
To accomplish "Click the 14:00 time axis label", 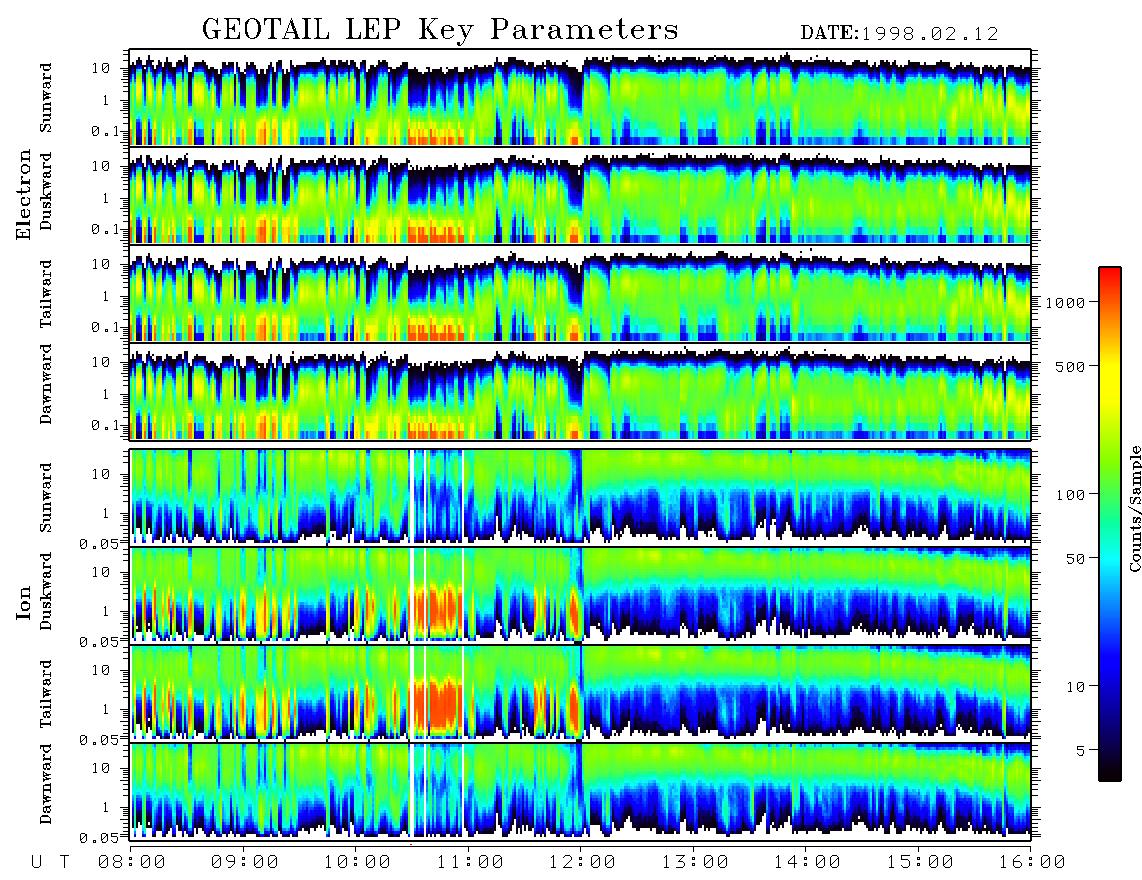I will pyautogui.click(x=807, y=862).
